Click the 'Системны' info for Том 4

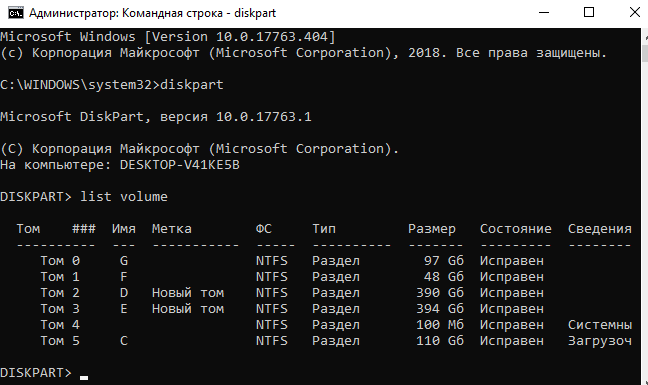click(600, 325)
